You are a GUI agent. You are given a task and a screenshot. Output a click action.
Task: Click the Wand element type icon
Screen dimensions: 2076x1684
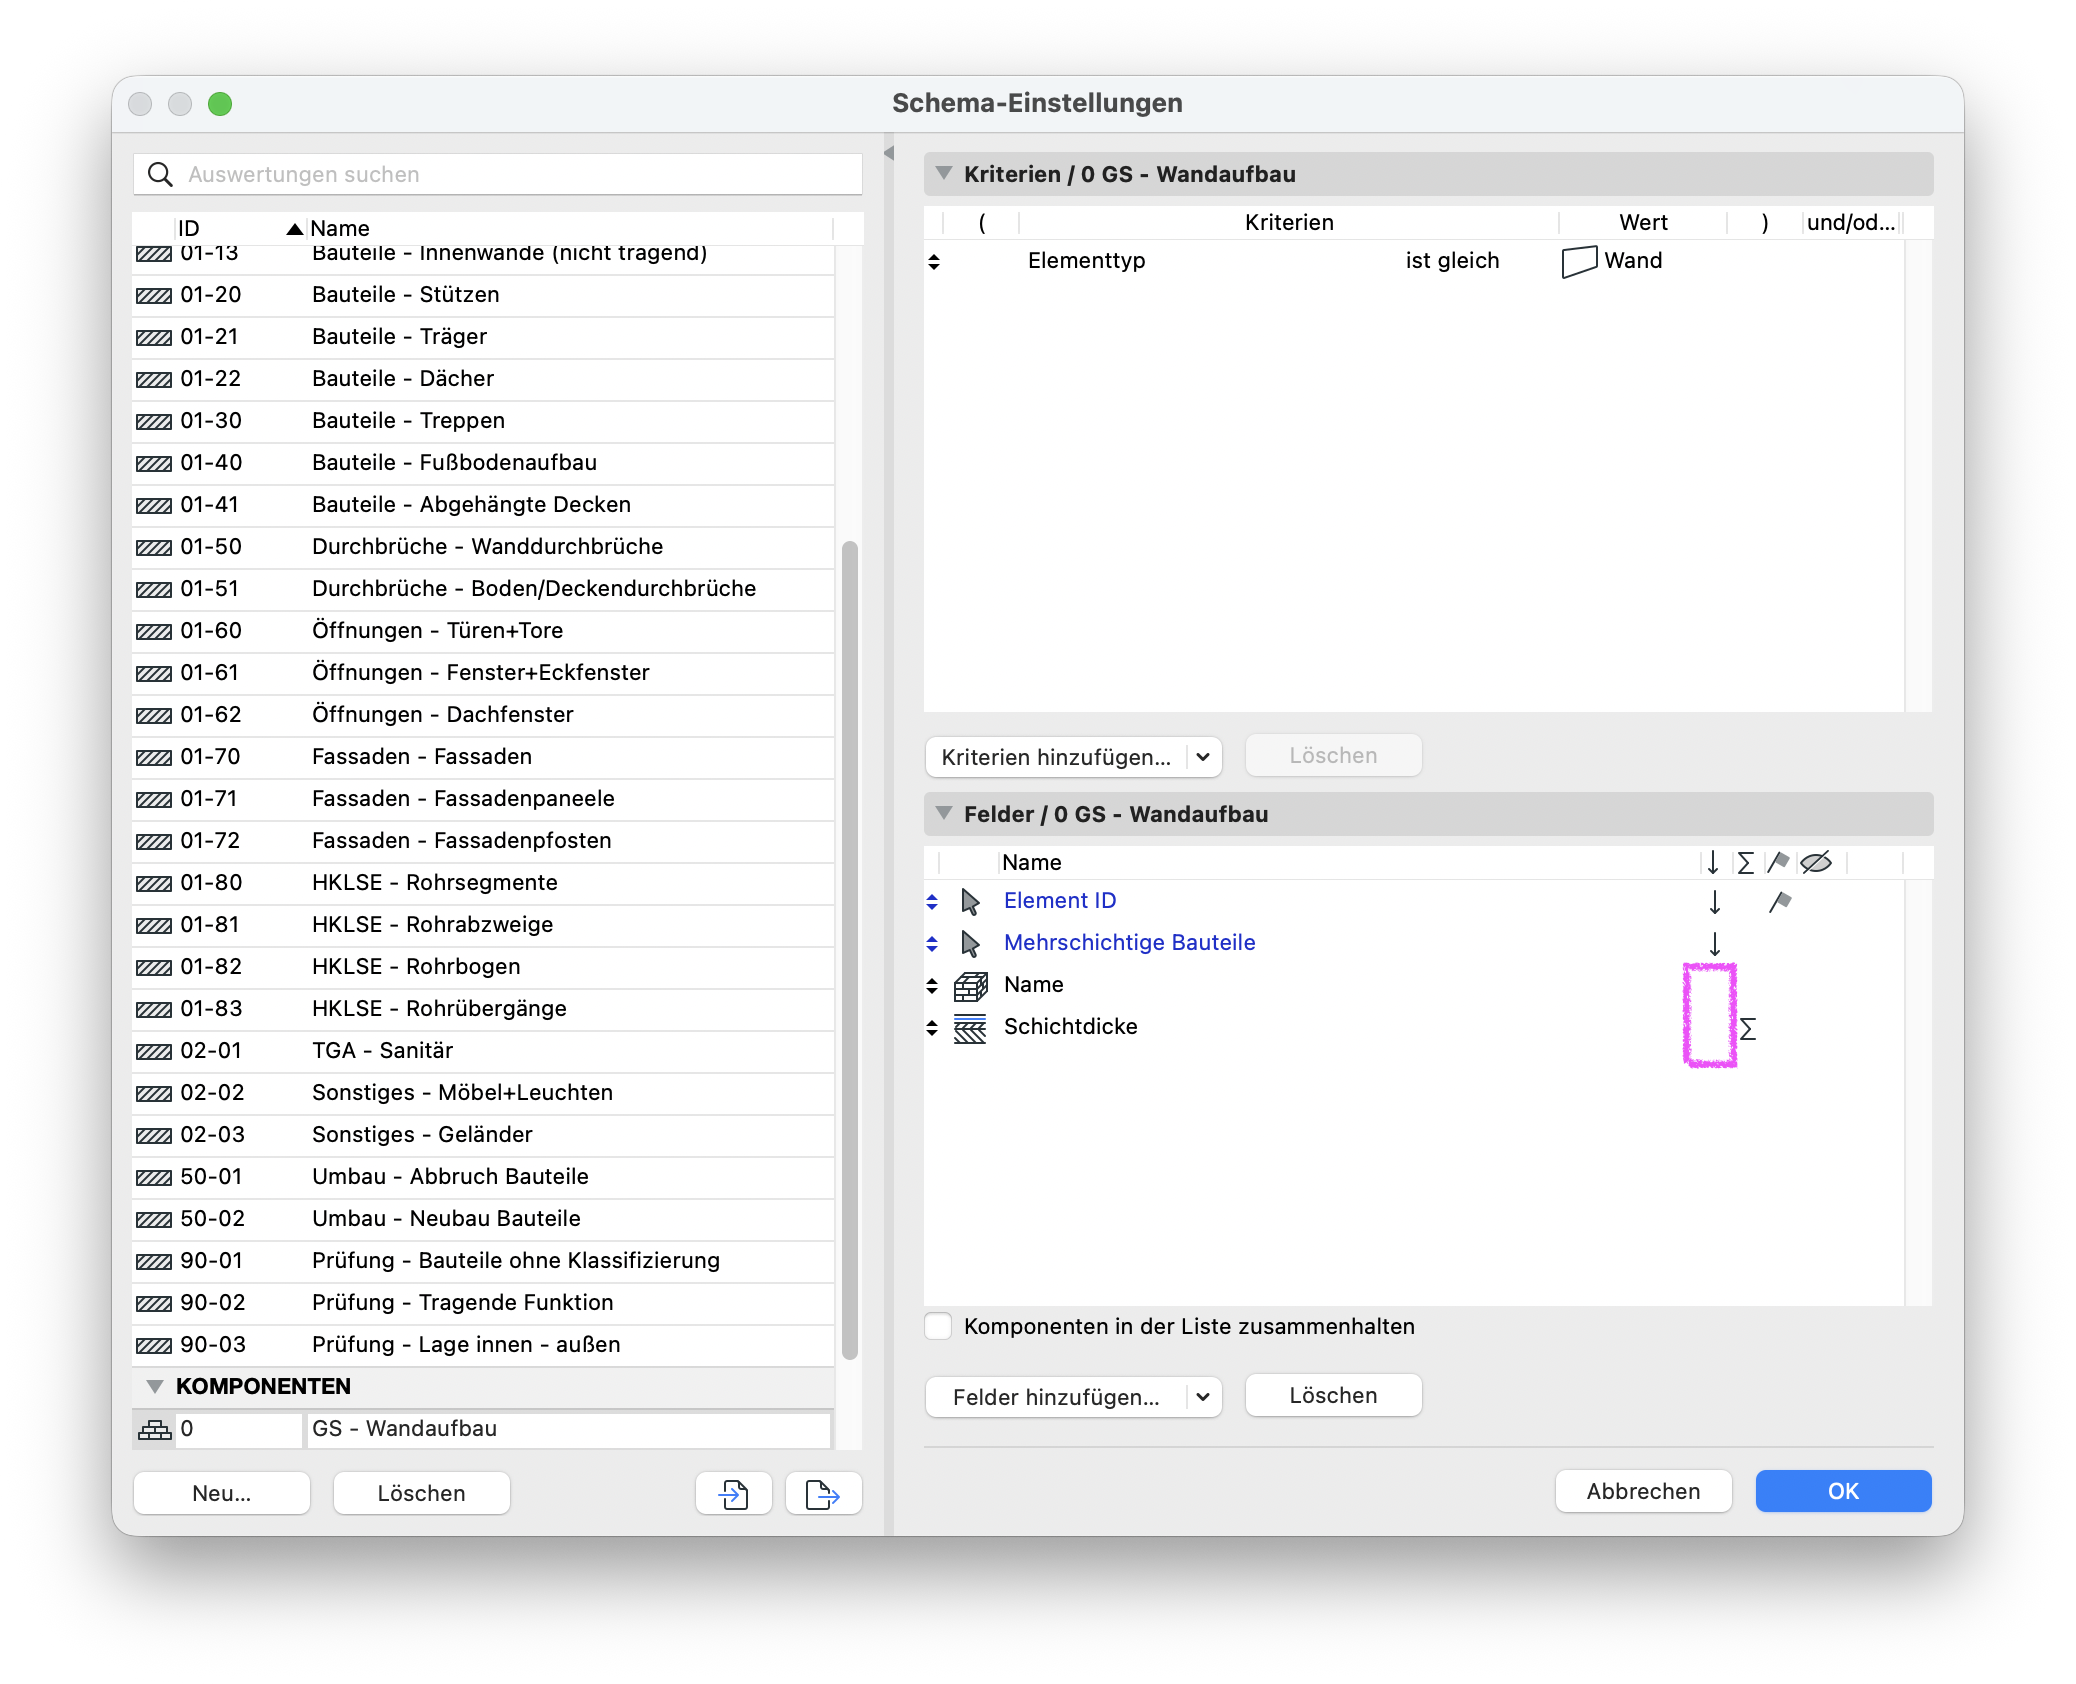pos(1579,262)
